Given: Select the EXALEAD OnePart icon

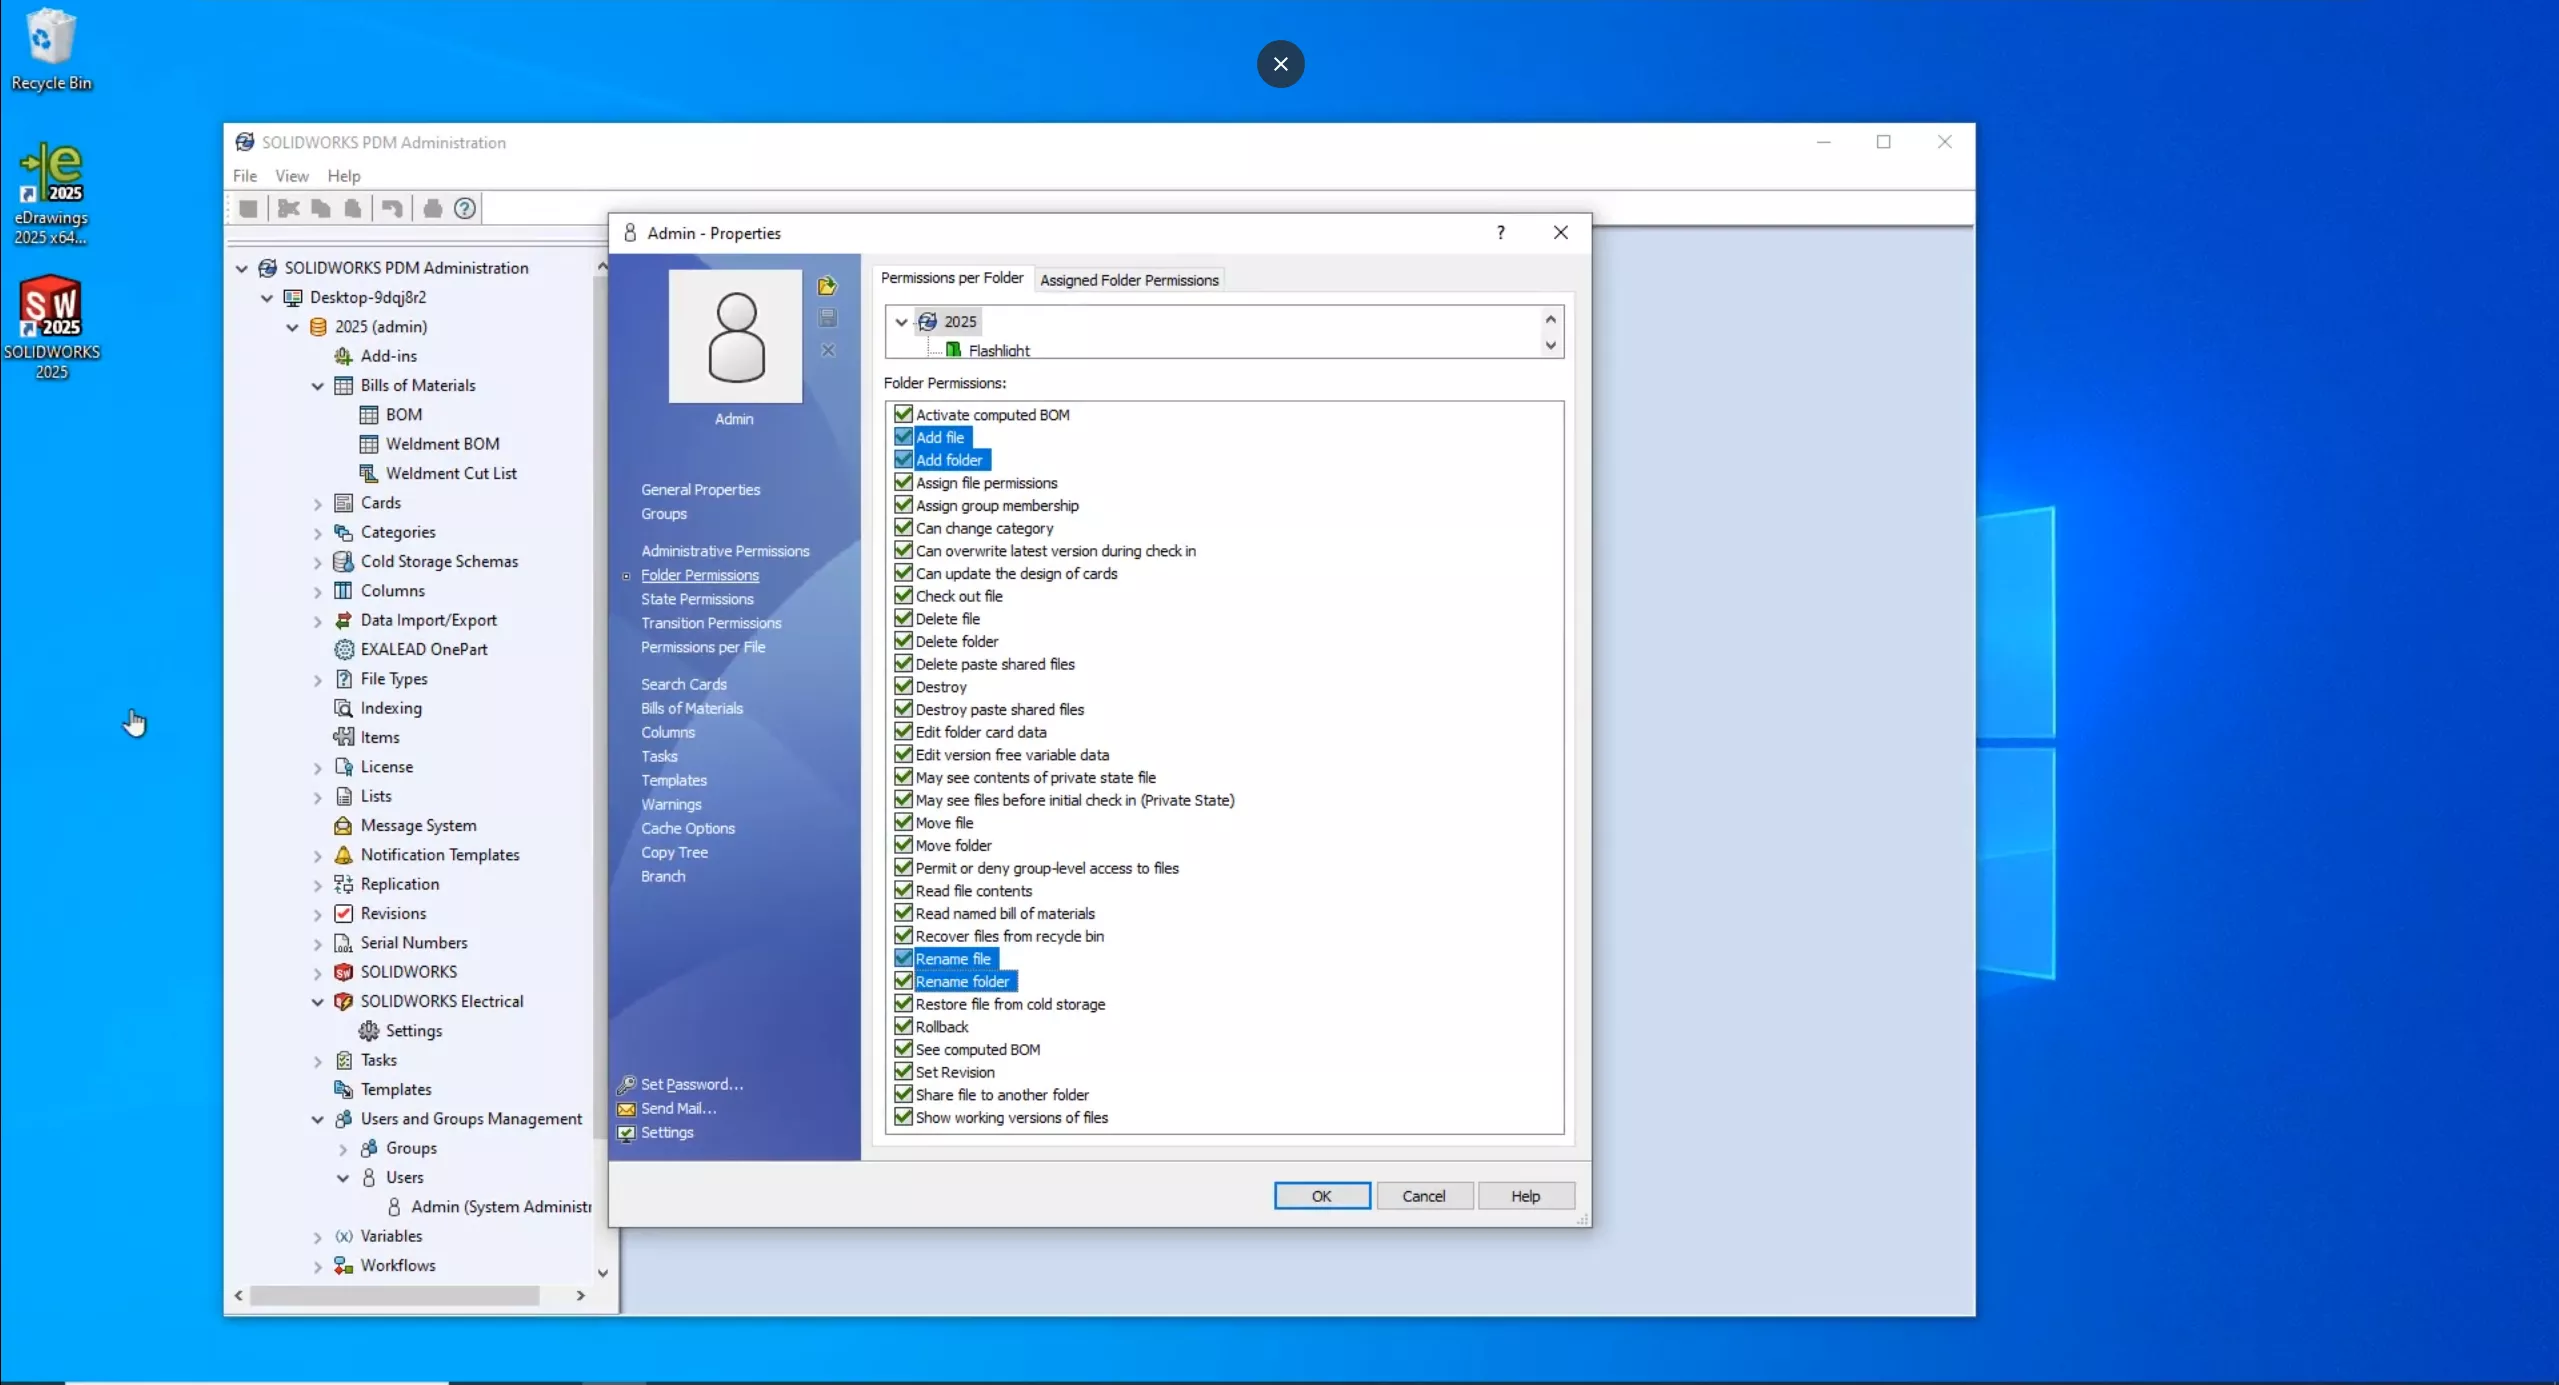Looking at the screenshot, I should pos(343,649).
